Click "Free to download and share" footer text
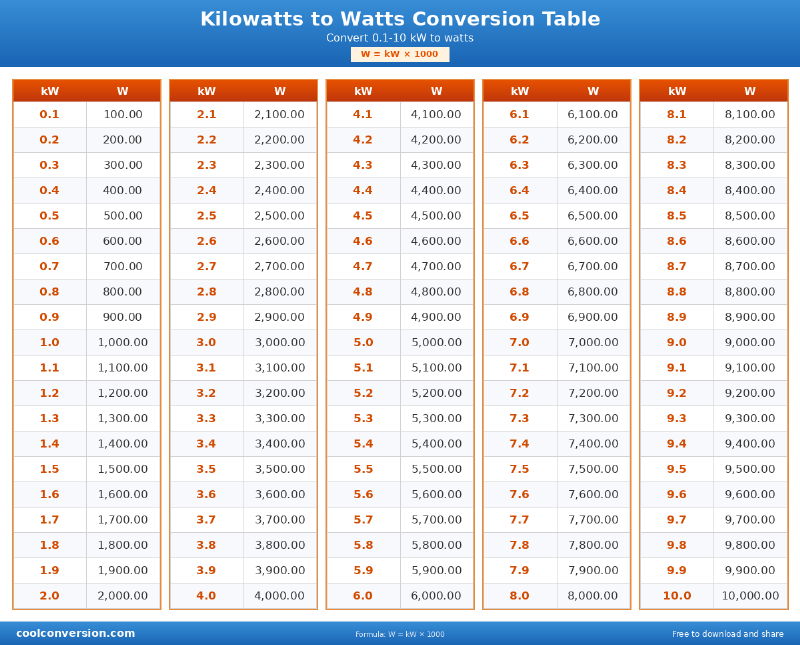Viewport: 800px width, 645px height. 728,634
